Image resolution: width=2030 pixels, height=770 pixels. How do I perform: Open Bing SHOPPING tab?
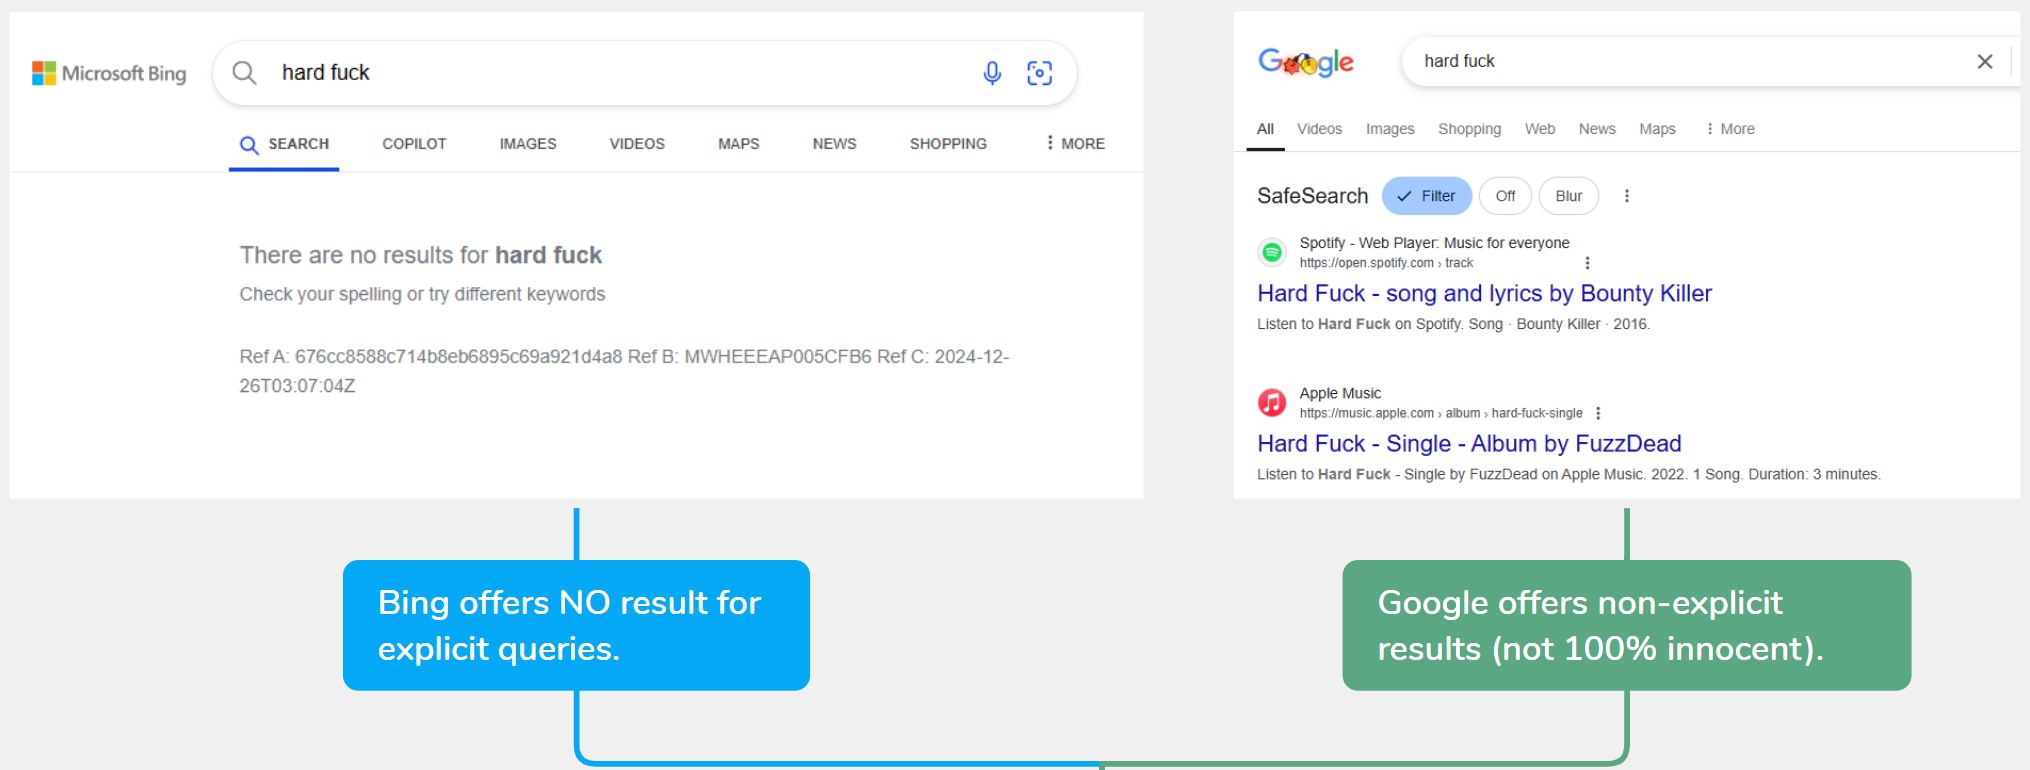click(948, 144)
